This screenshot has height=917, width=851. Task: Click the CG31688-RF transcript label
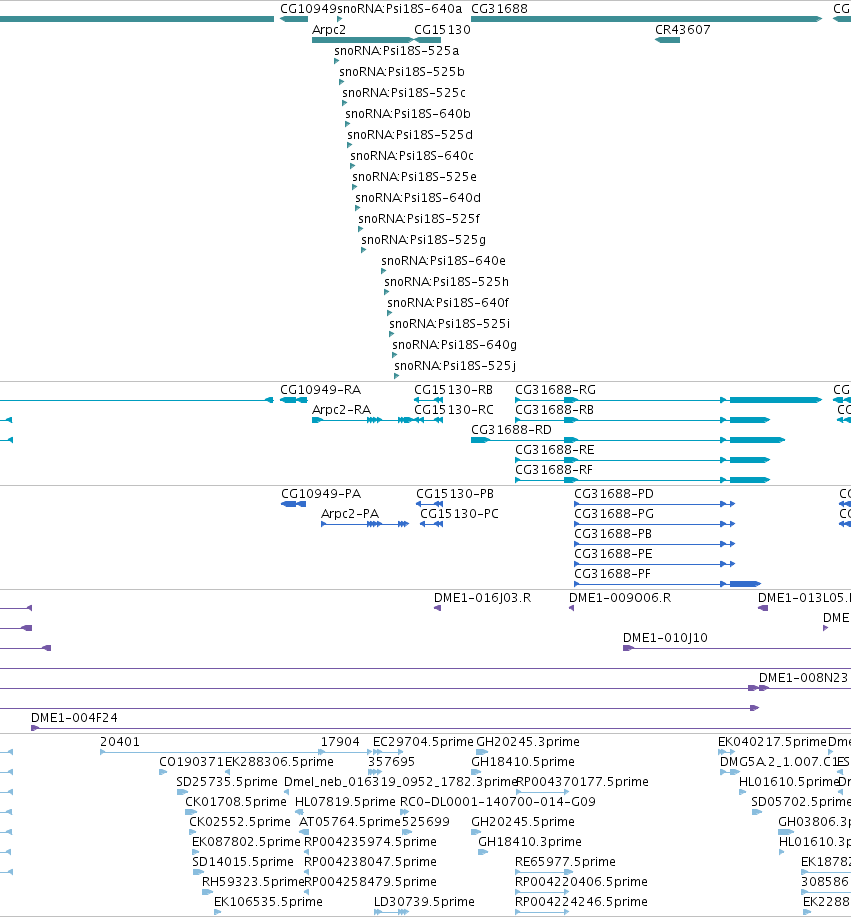tap(554, 470)
